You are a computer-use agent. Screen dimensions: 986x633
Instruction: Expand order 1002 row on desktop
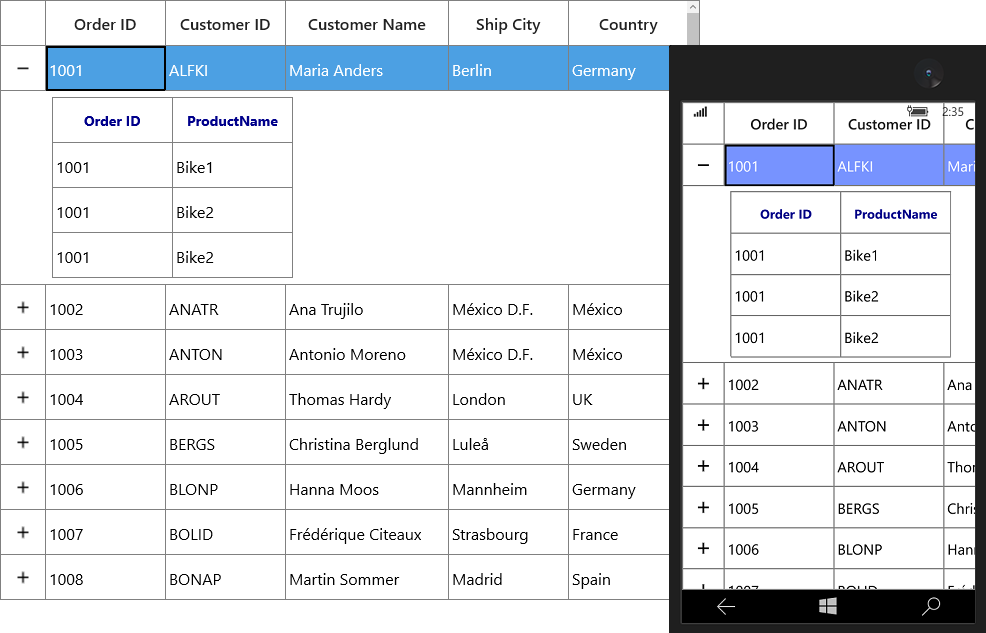(x=23, y=307)
